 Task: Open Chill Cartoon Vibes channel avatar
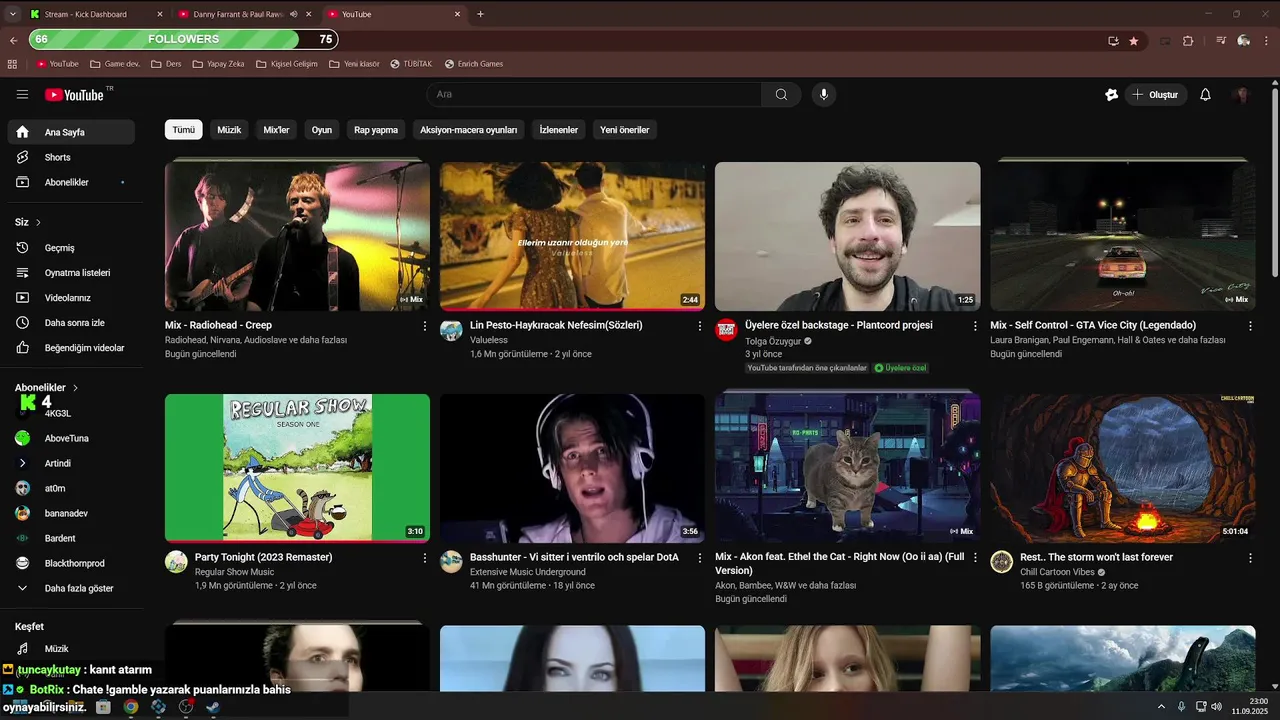(x=1001, y=561)
